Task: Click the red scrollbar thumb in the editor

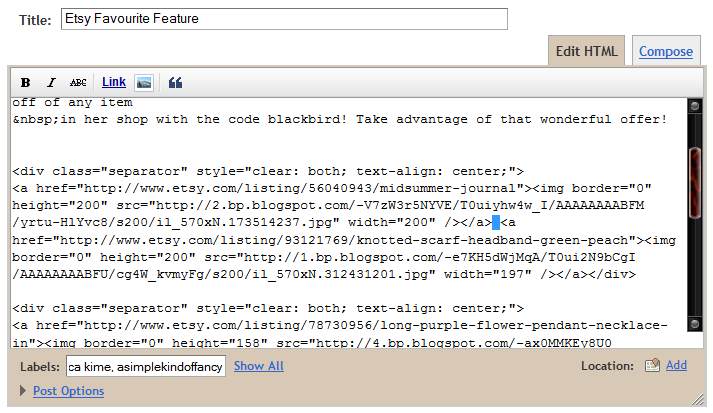Action: tap(694, 183)
